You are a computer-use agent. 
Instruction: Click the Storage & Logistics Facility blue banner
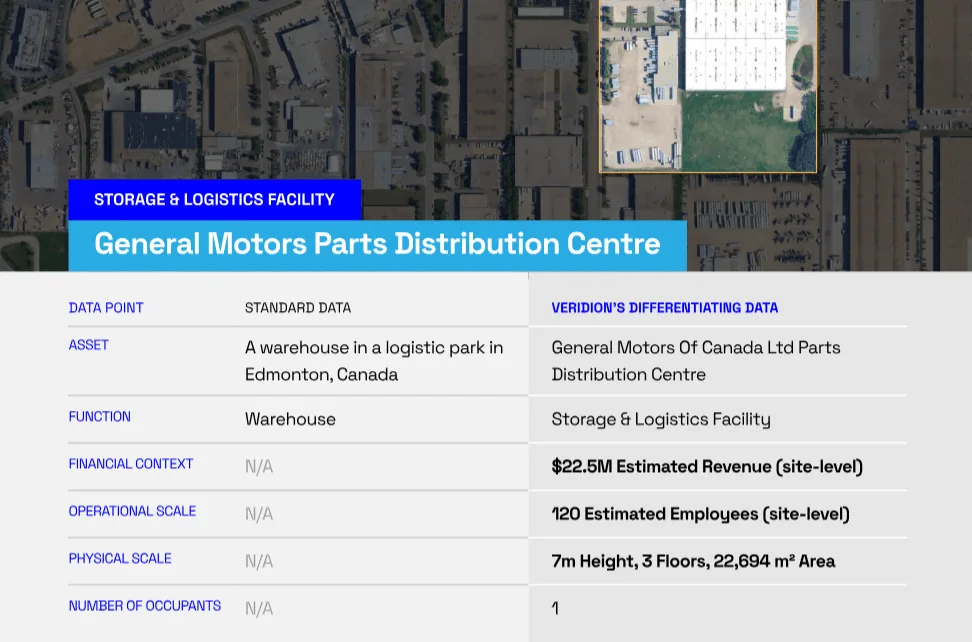(x=214, y=200)
